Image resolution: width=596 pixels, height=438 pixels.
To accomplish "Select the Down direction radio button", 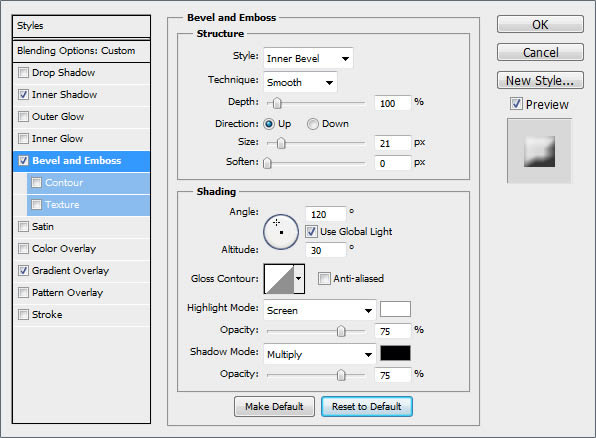I will tap(312, 124).
